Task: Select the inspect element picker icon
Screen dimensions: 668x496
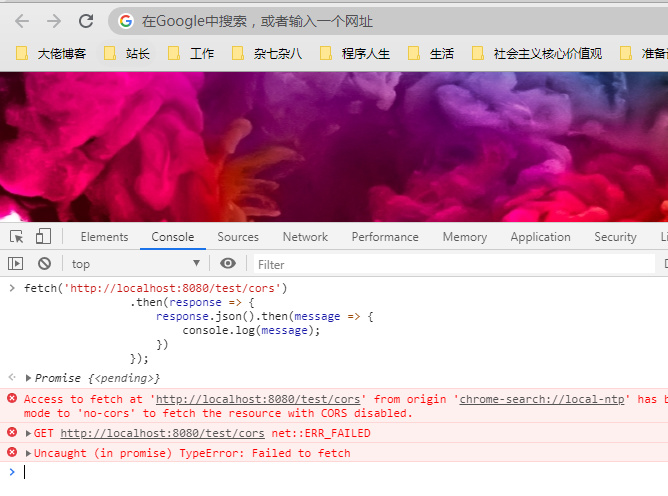Action: click(17, 236)
